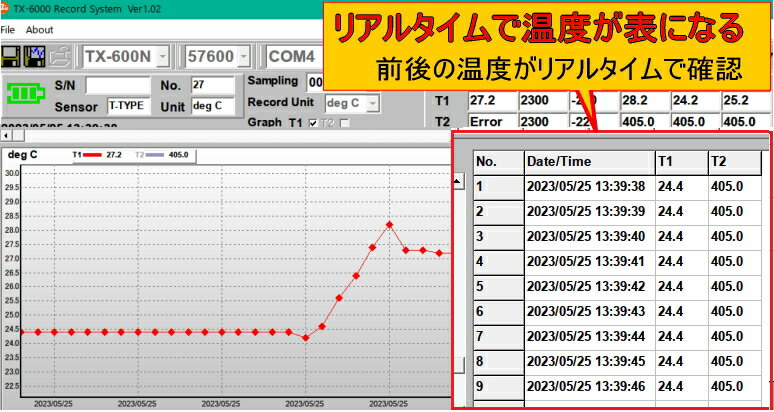Enable the Graph T2 checkbox
The height and width of the screenshot is (412, 774).
345,123
